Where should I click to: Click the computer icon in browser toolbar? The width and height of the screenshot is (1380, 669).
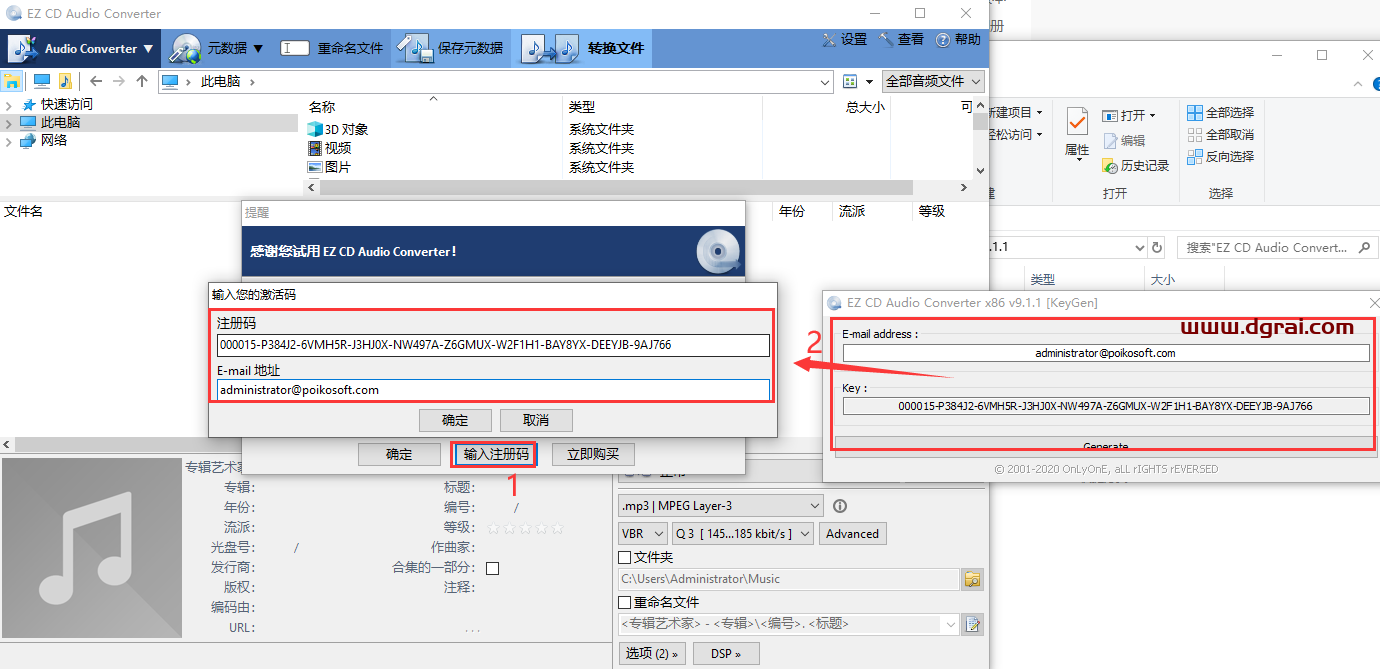click(41, 81)
